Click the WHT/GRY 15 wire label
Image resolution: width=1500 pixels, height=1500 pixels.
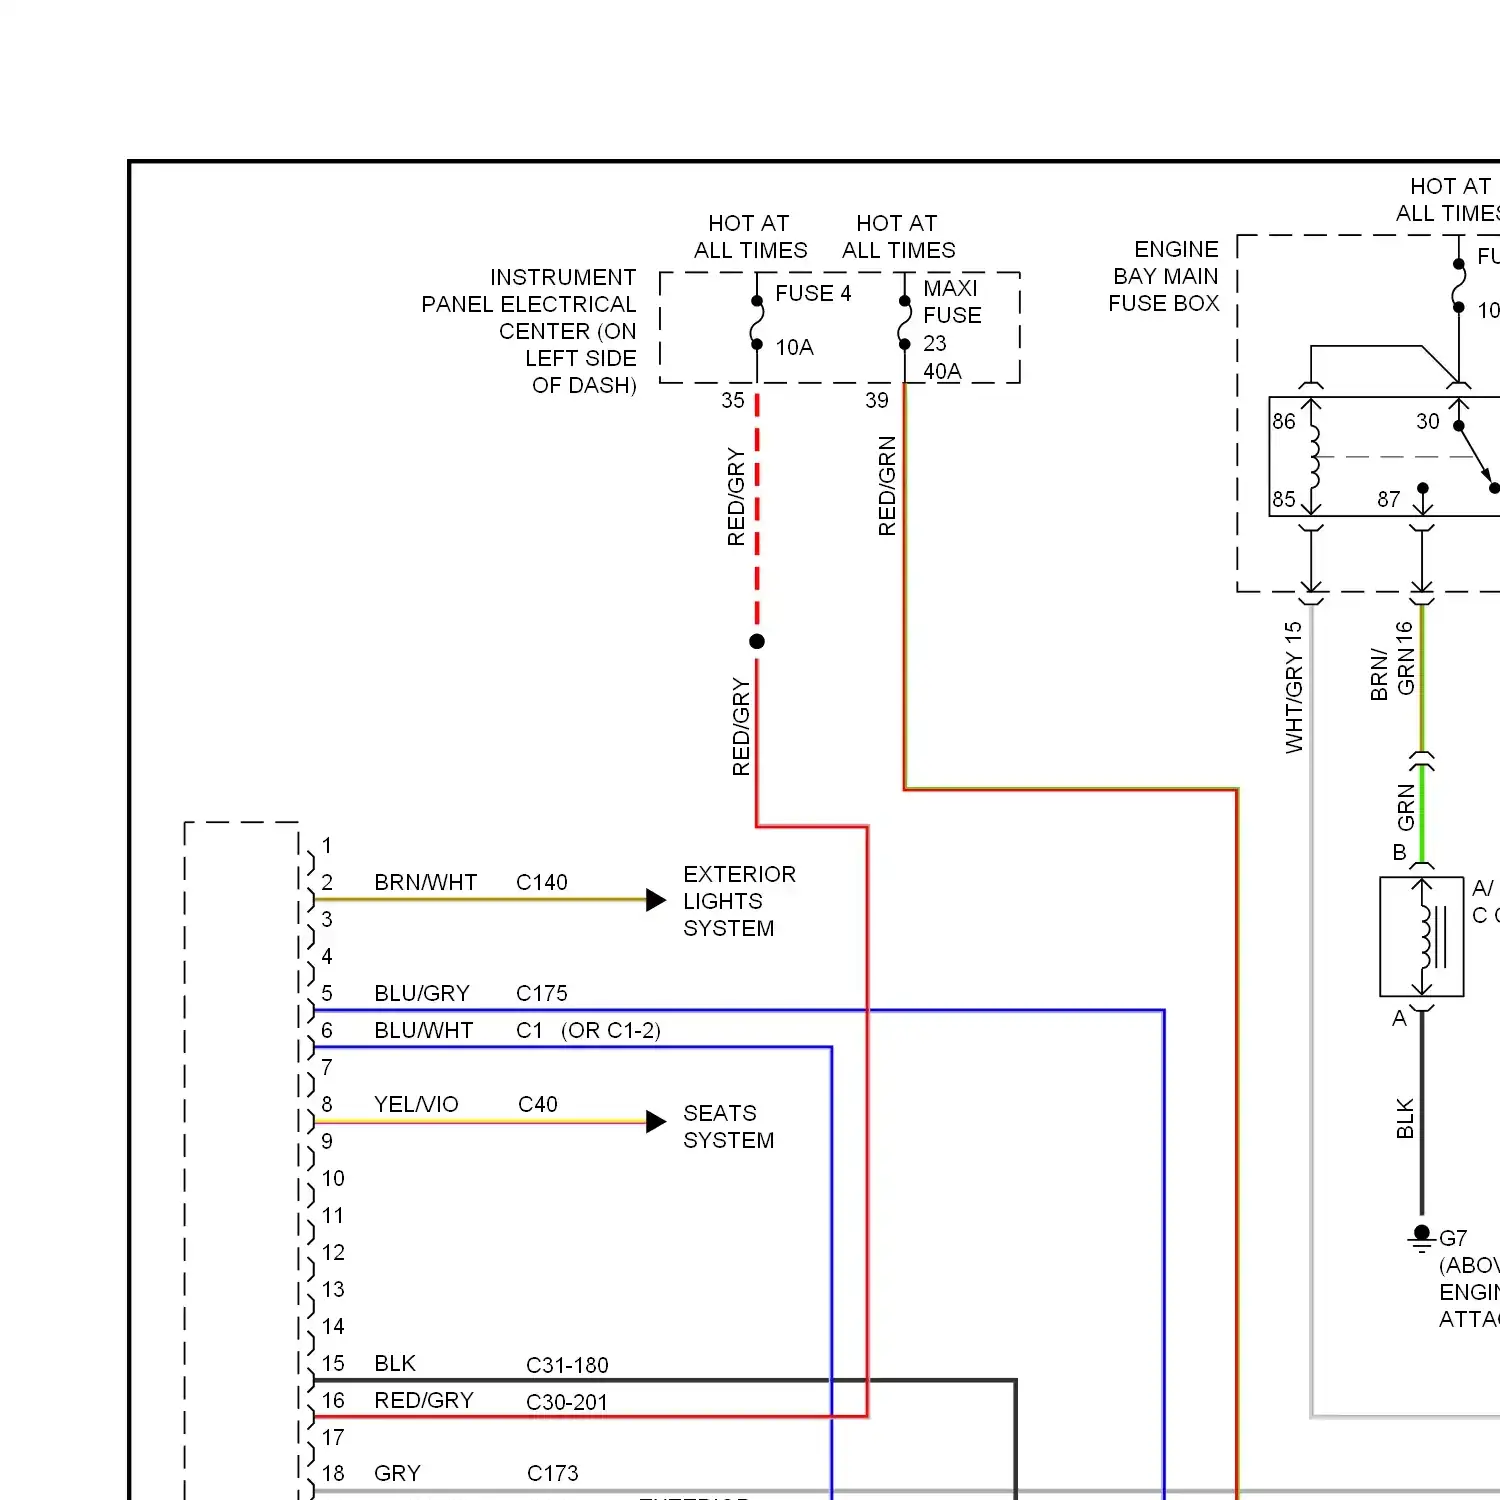click(x=1294, y=688)
